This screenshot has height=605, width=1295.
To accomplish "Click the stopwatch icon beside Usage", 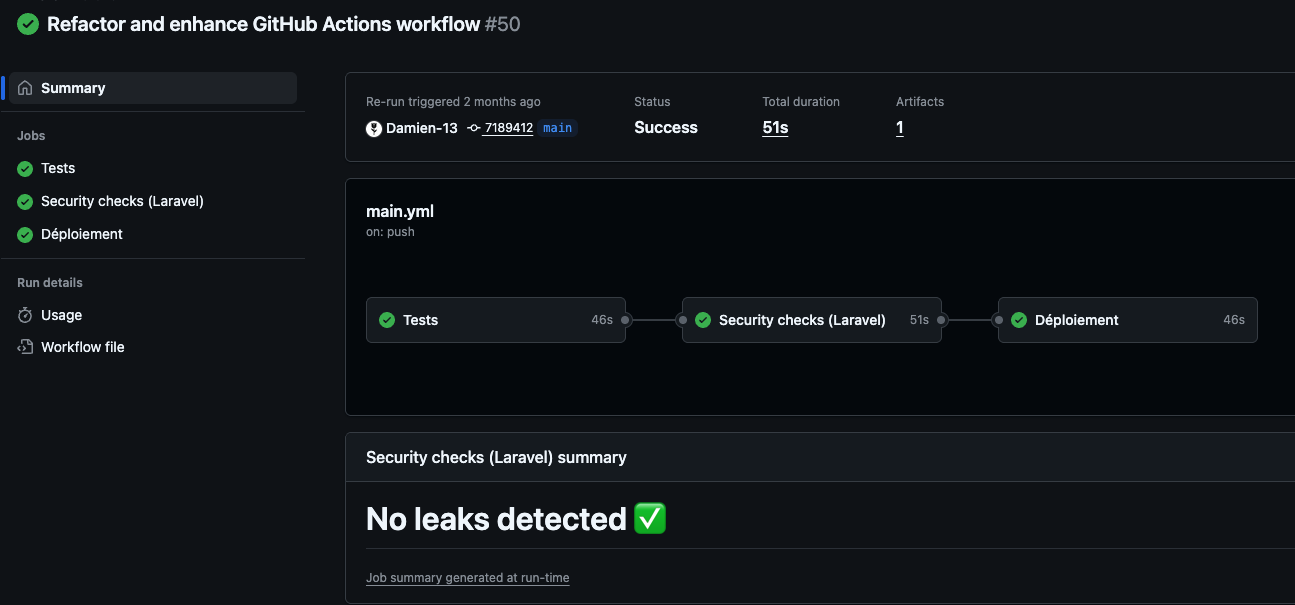I will [x=25, y=315].
